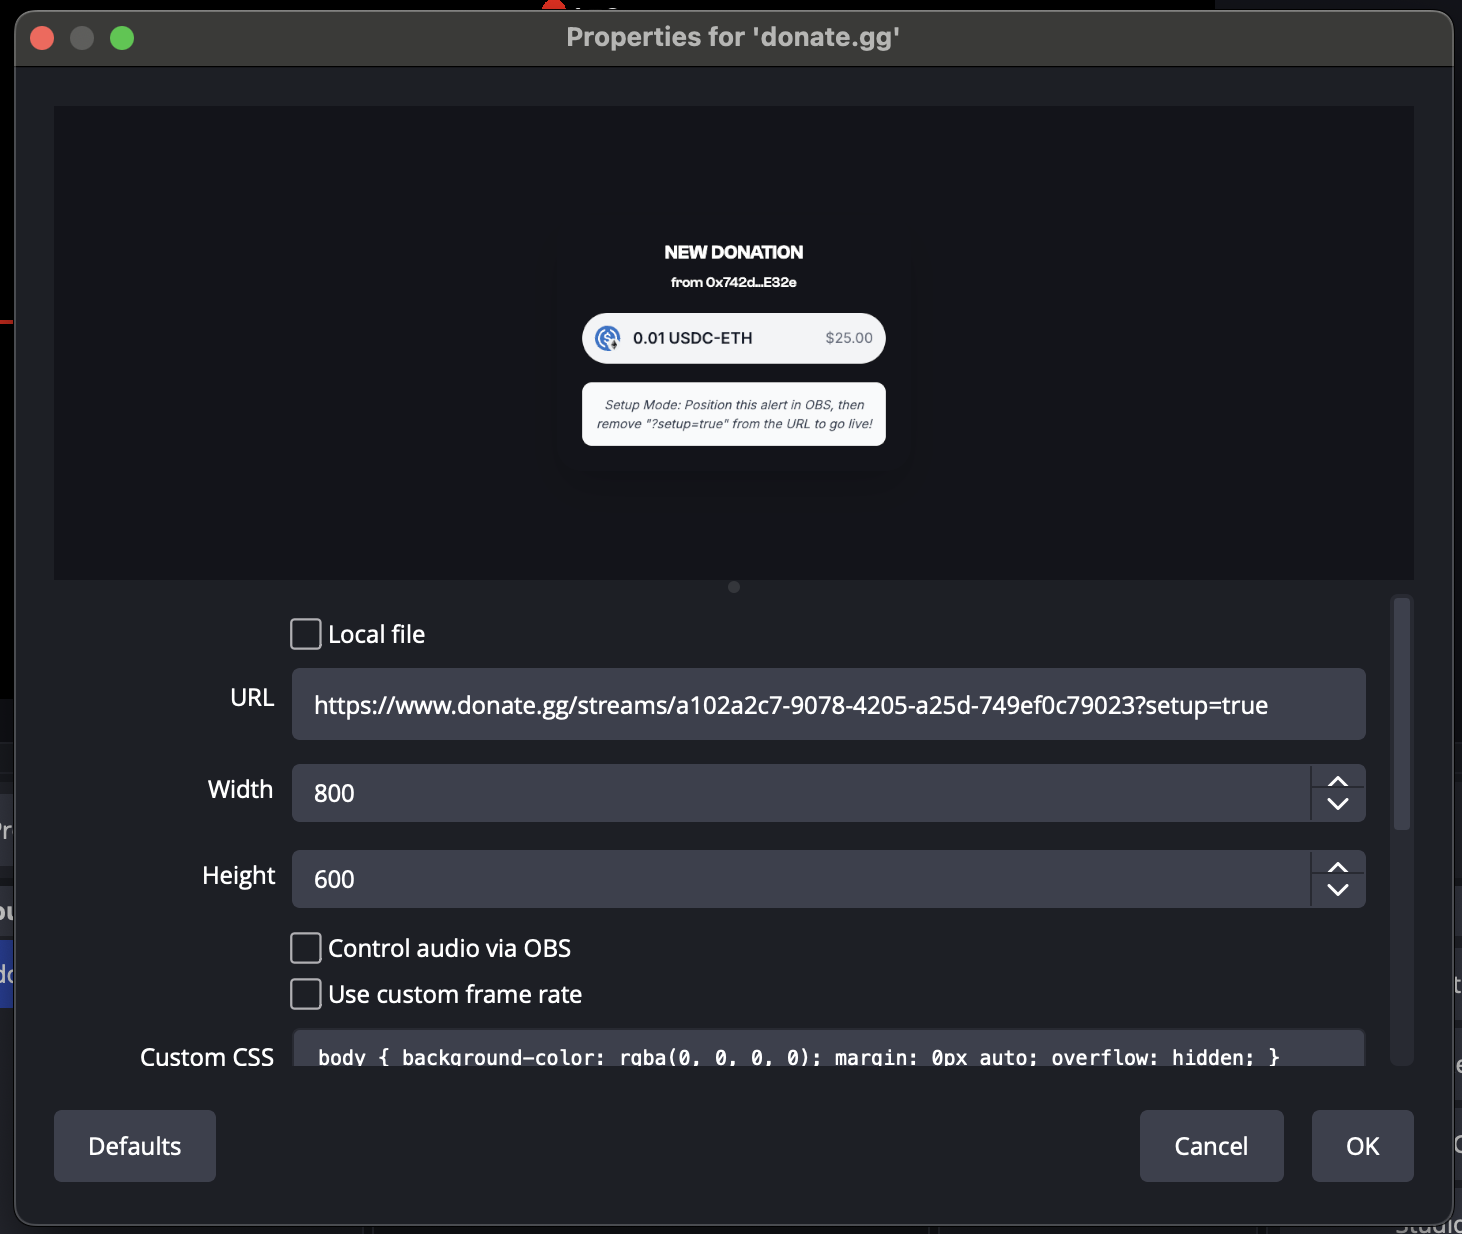Click the Cancel button
This screenshot has height=1234, width=1462.
click(1211, 1146)
